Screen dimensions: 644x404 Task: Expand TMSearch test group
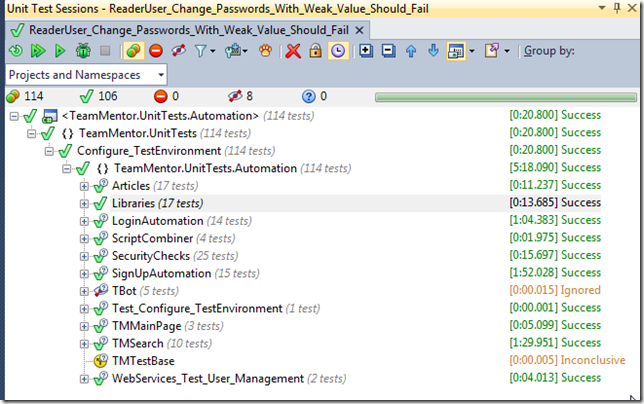(x=84, y=344)
